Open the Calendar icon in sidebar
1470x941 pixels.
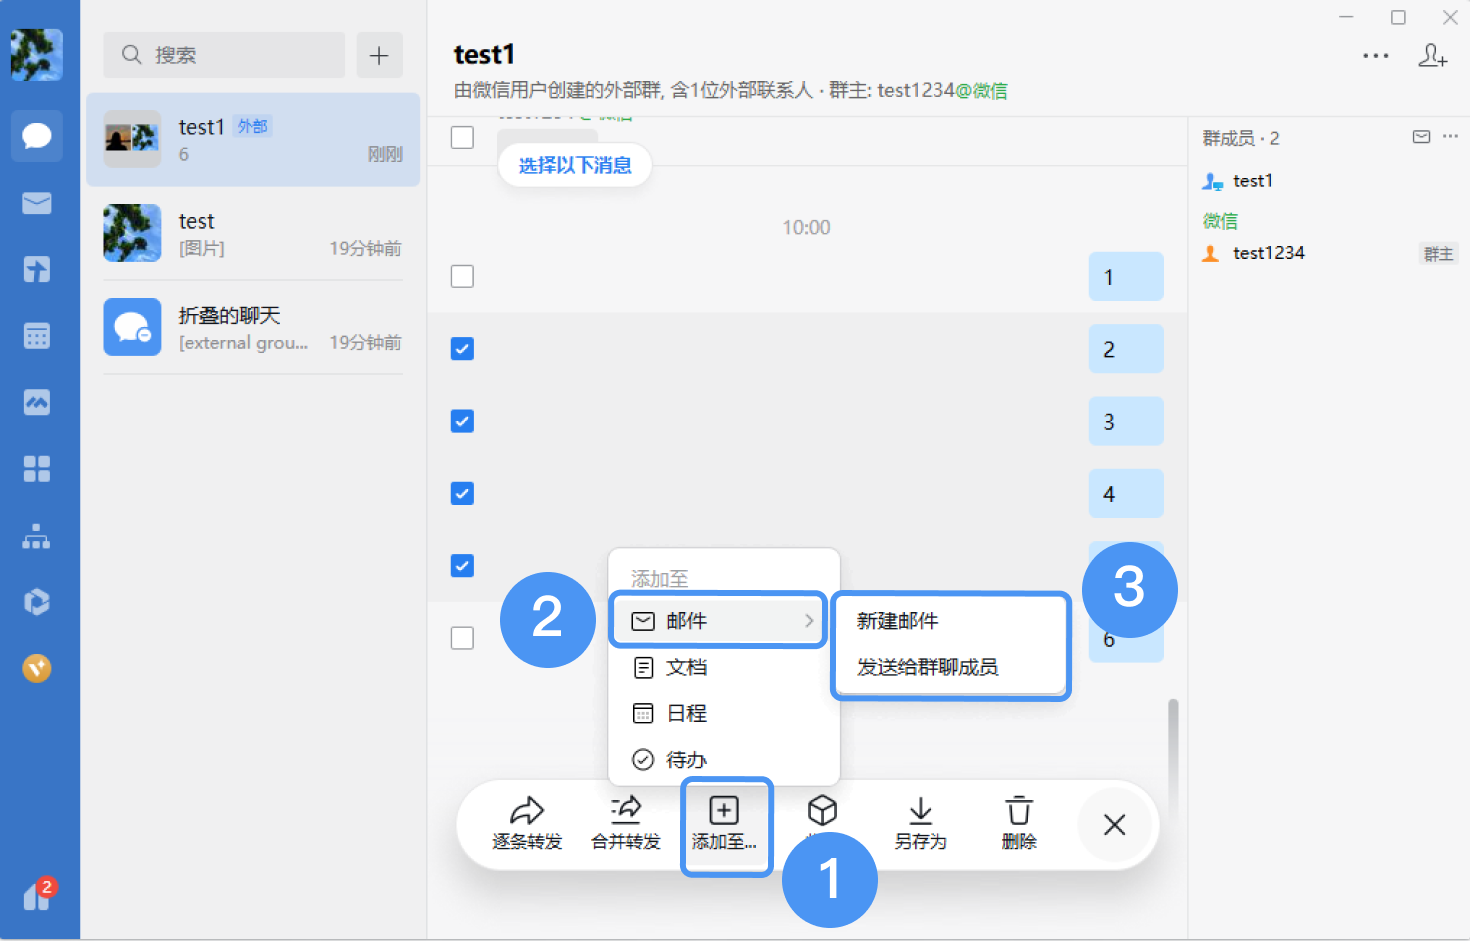(37, 336)
